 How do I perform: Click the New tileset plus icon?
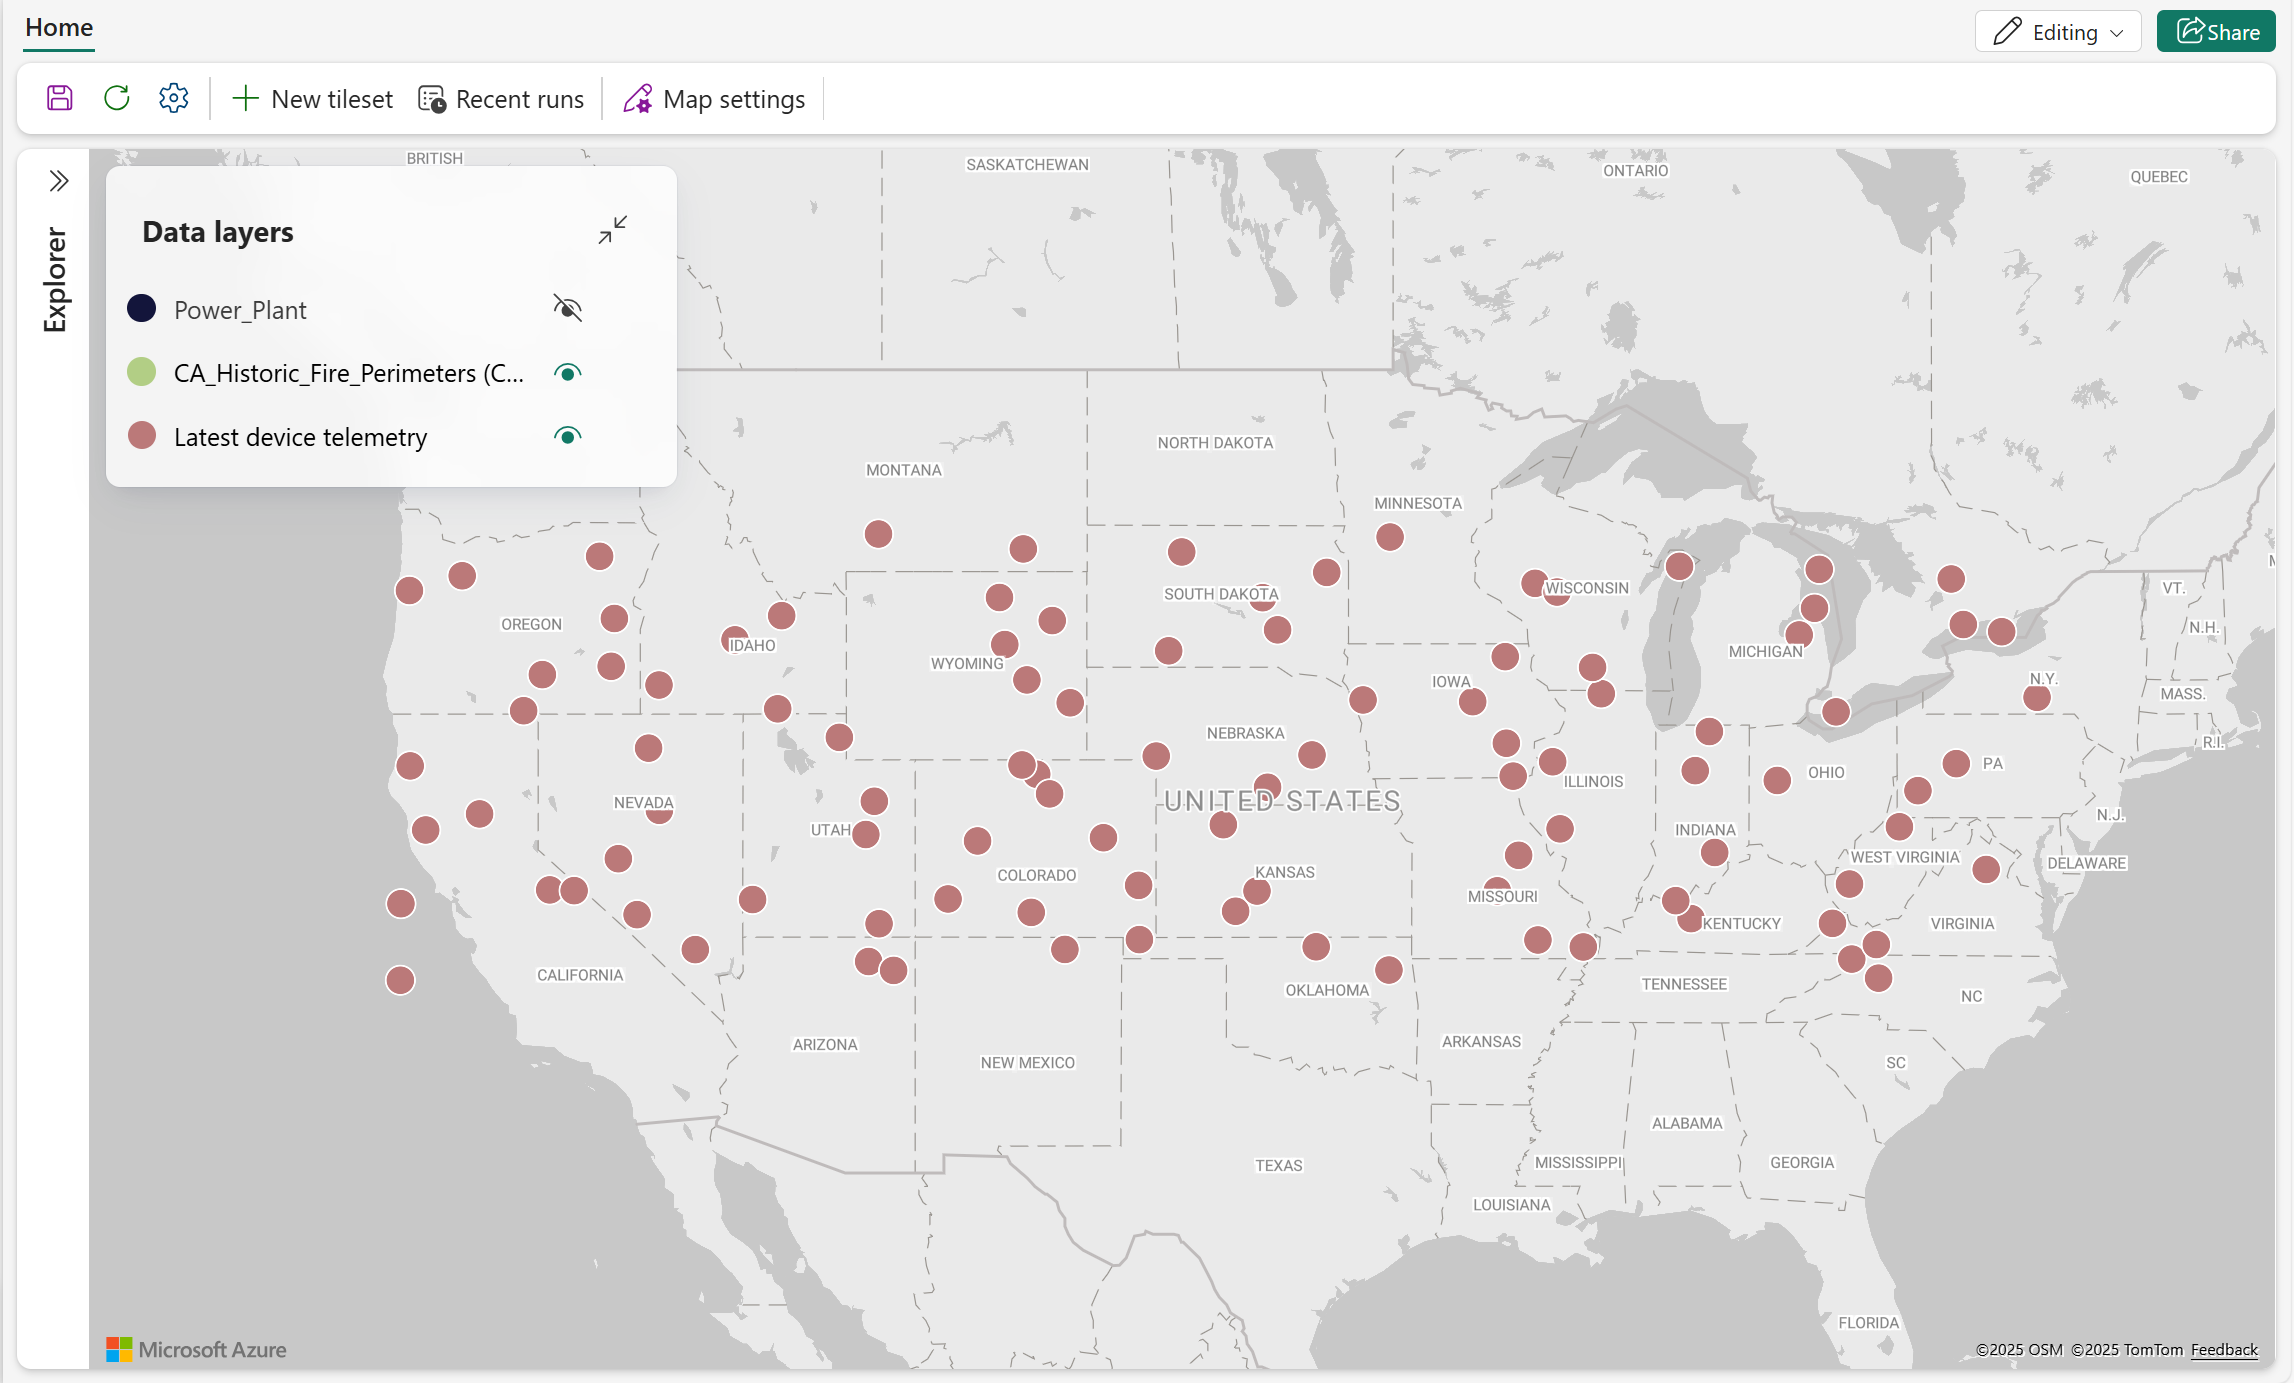245,98
